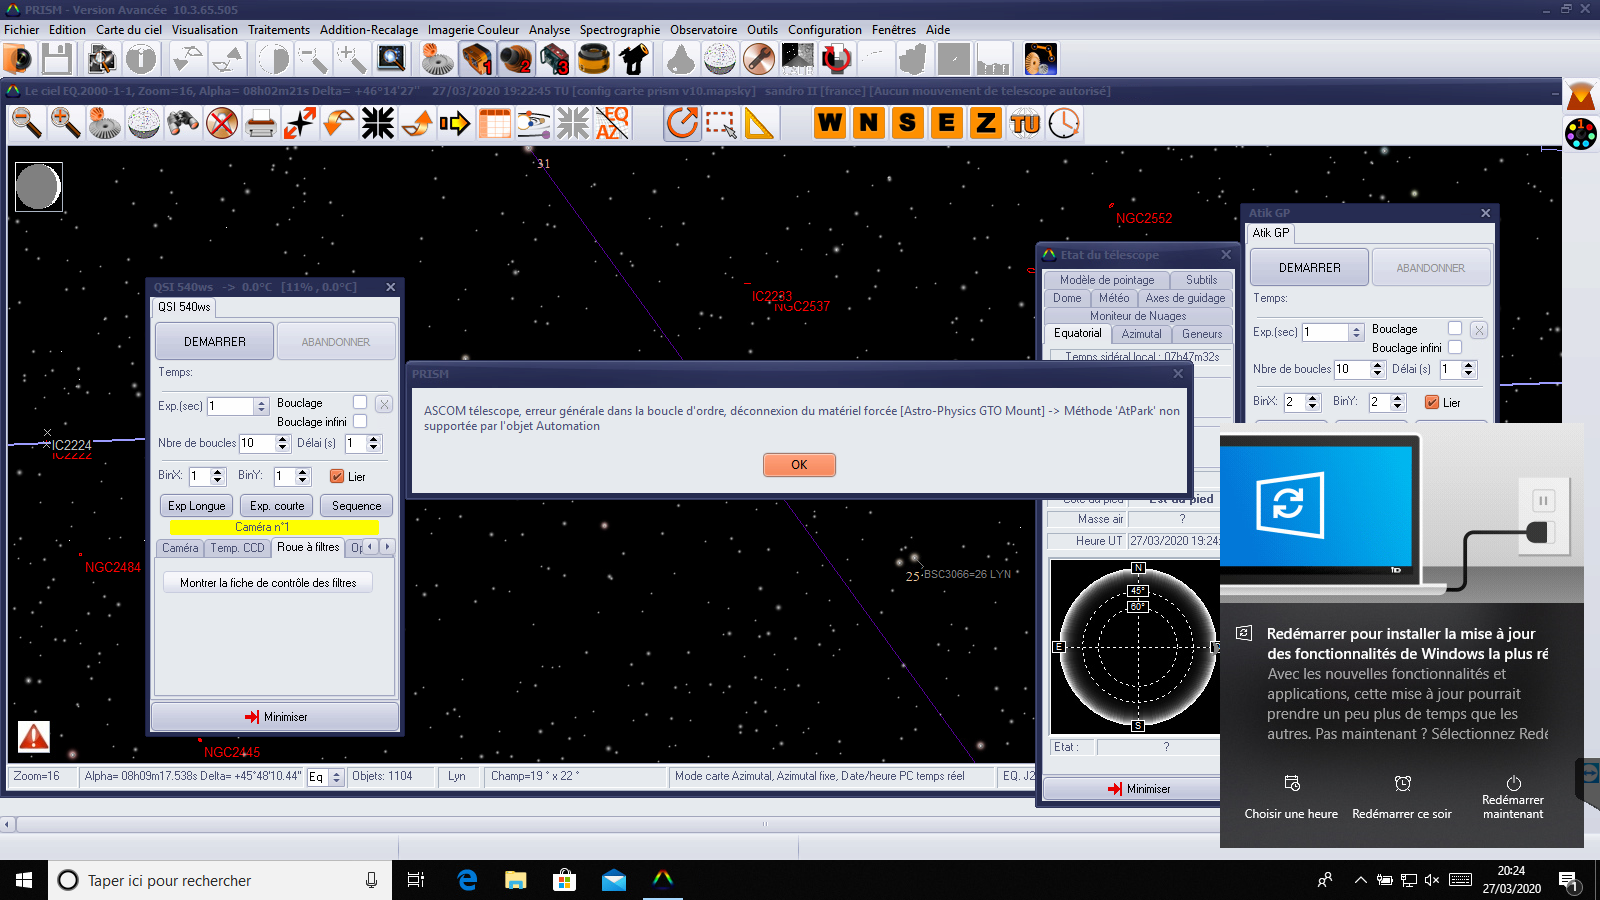Select camera number 1 icon in main toolbar
Screen dimensions: 1600x900
(x=477, y=59)
